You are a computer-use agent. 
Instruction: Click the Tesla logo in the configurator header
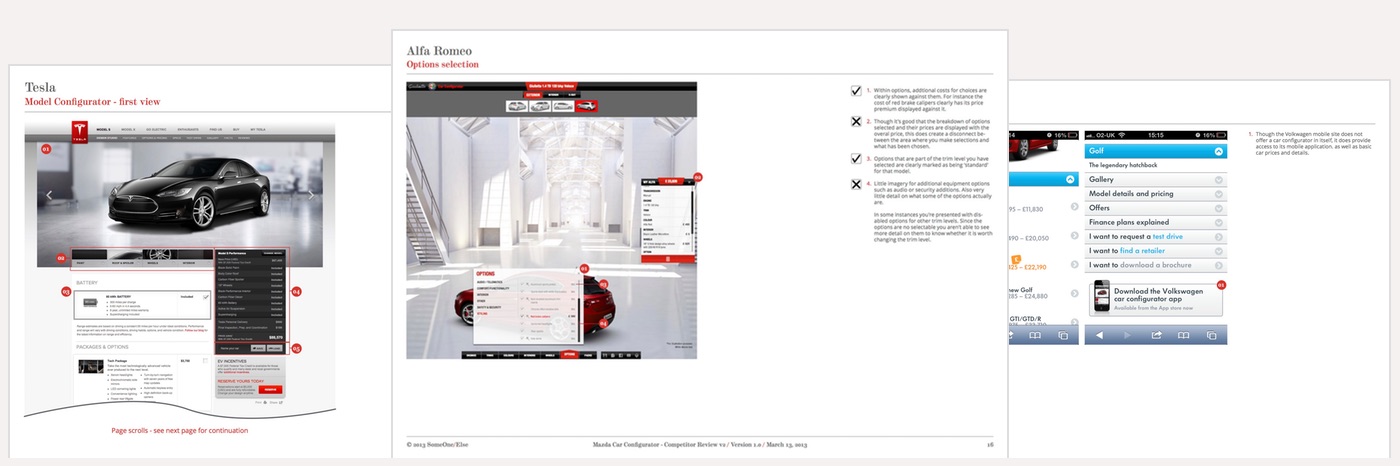click(78, 134)
